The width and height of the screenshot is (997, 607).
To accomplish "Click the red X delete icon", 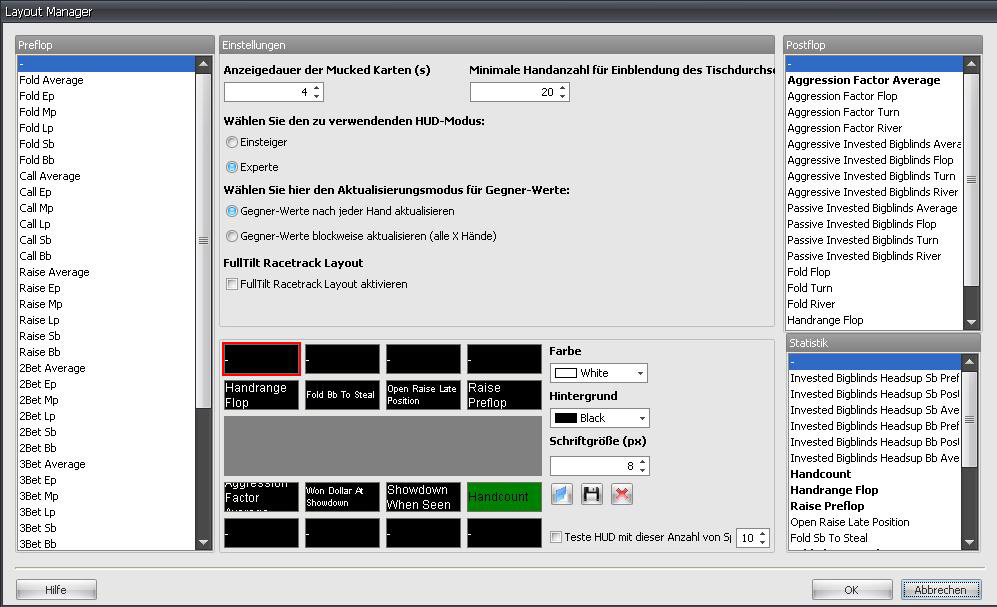I will (x=622, y=494).
